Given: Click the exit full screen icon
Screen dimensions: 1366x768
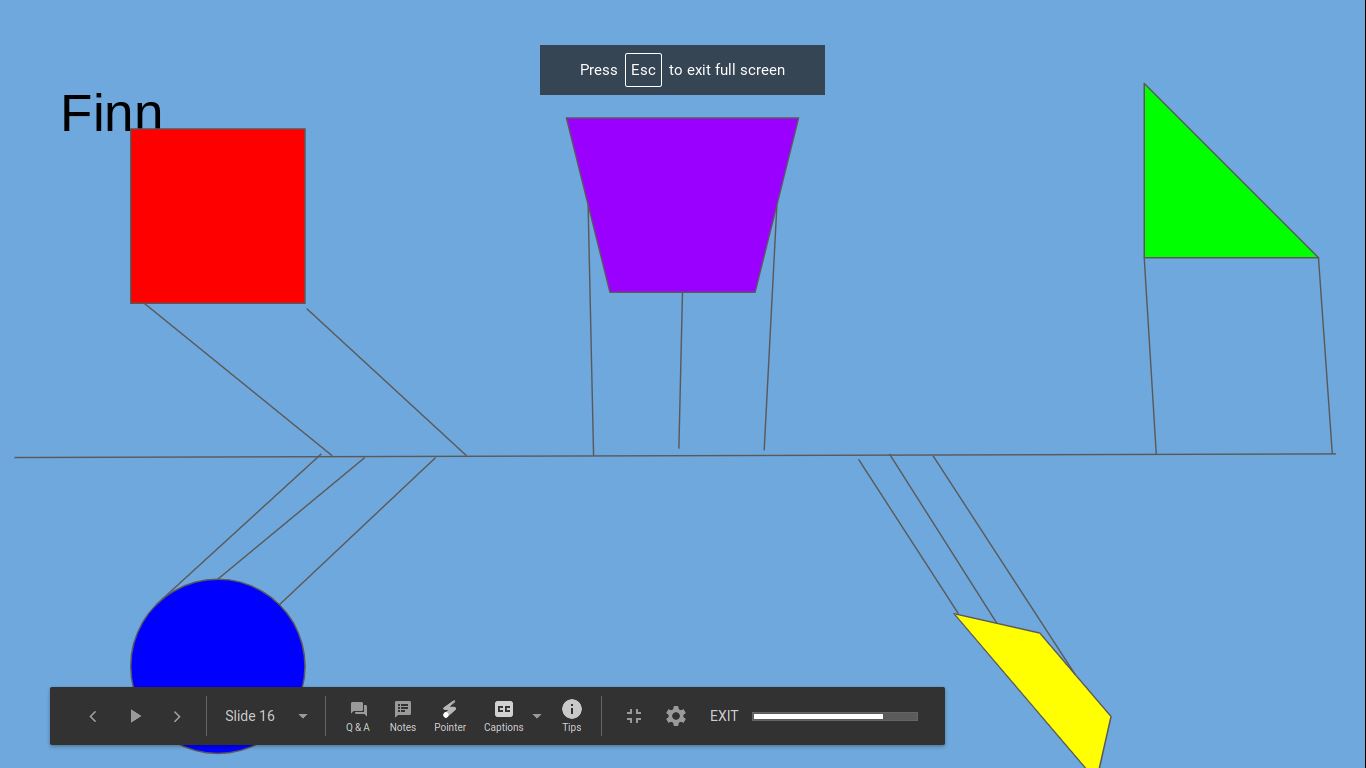Looking at the screenshot, I should pos(634,716).
